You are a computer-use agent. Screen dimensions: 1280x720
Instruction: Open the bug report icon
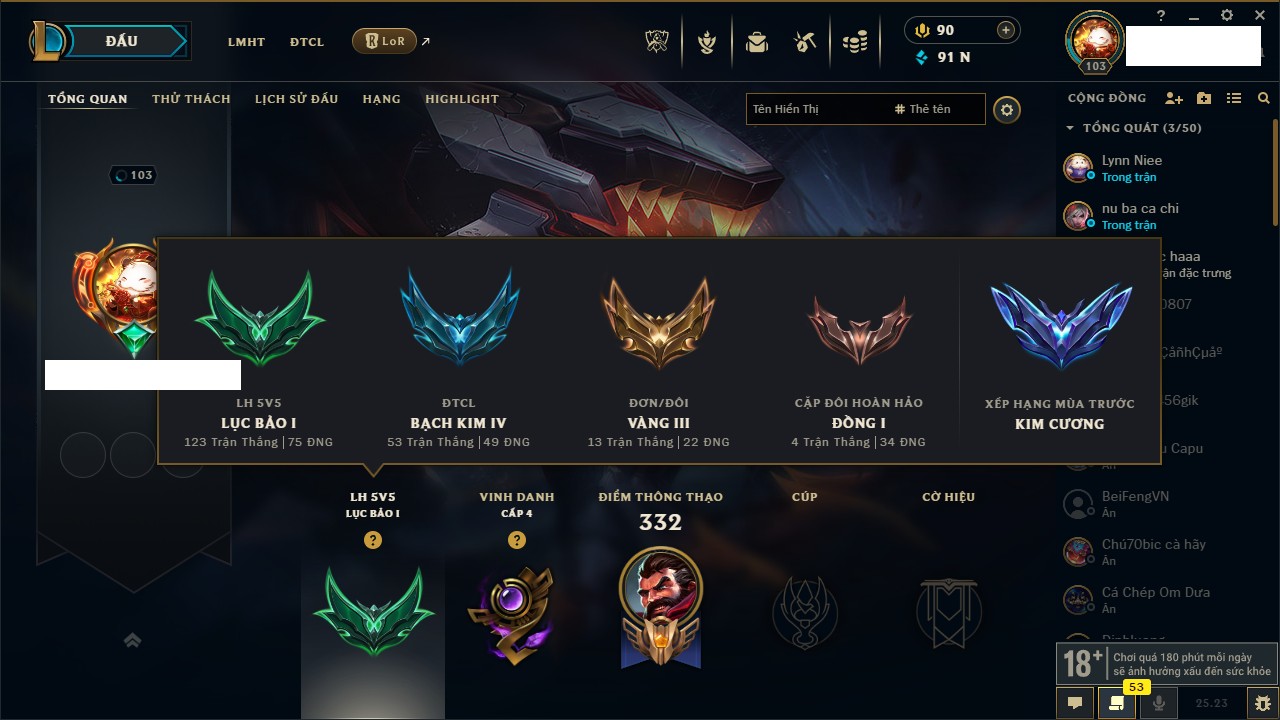click(1262, 703)
